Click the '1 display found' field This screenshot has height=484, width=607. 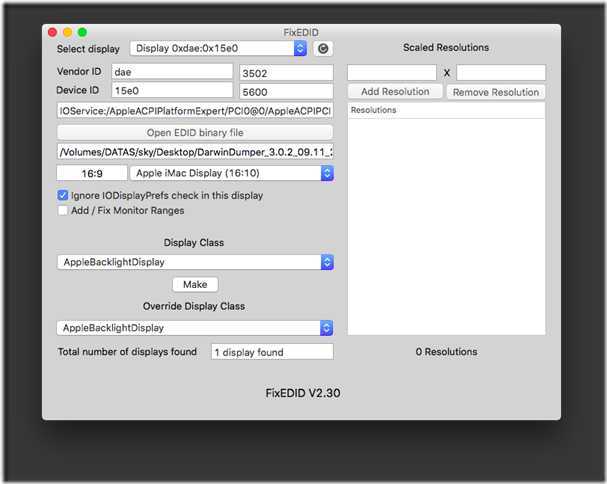click(x=272, y=352)
